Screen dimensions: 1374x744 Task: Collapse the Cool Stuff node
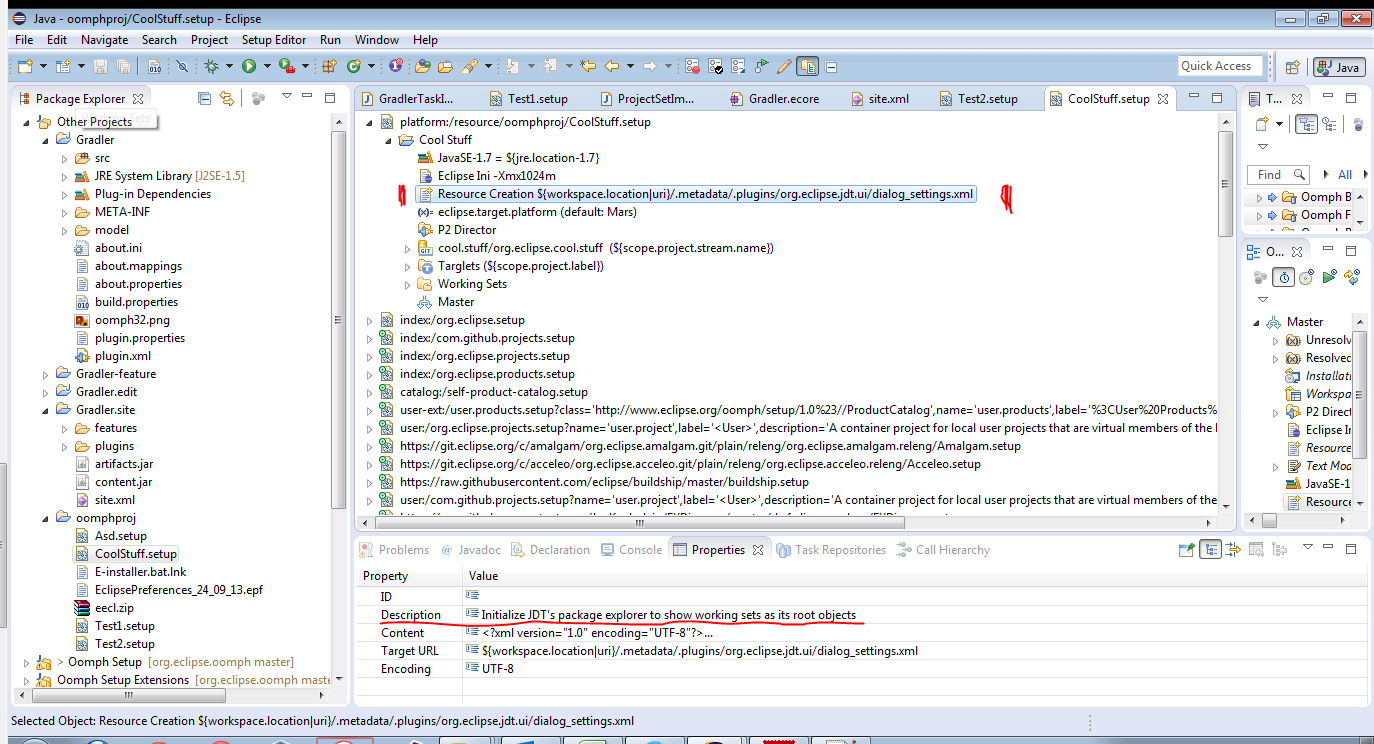pyautogui.click(x=389, y=140)
